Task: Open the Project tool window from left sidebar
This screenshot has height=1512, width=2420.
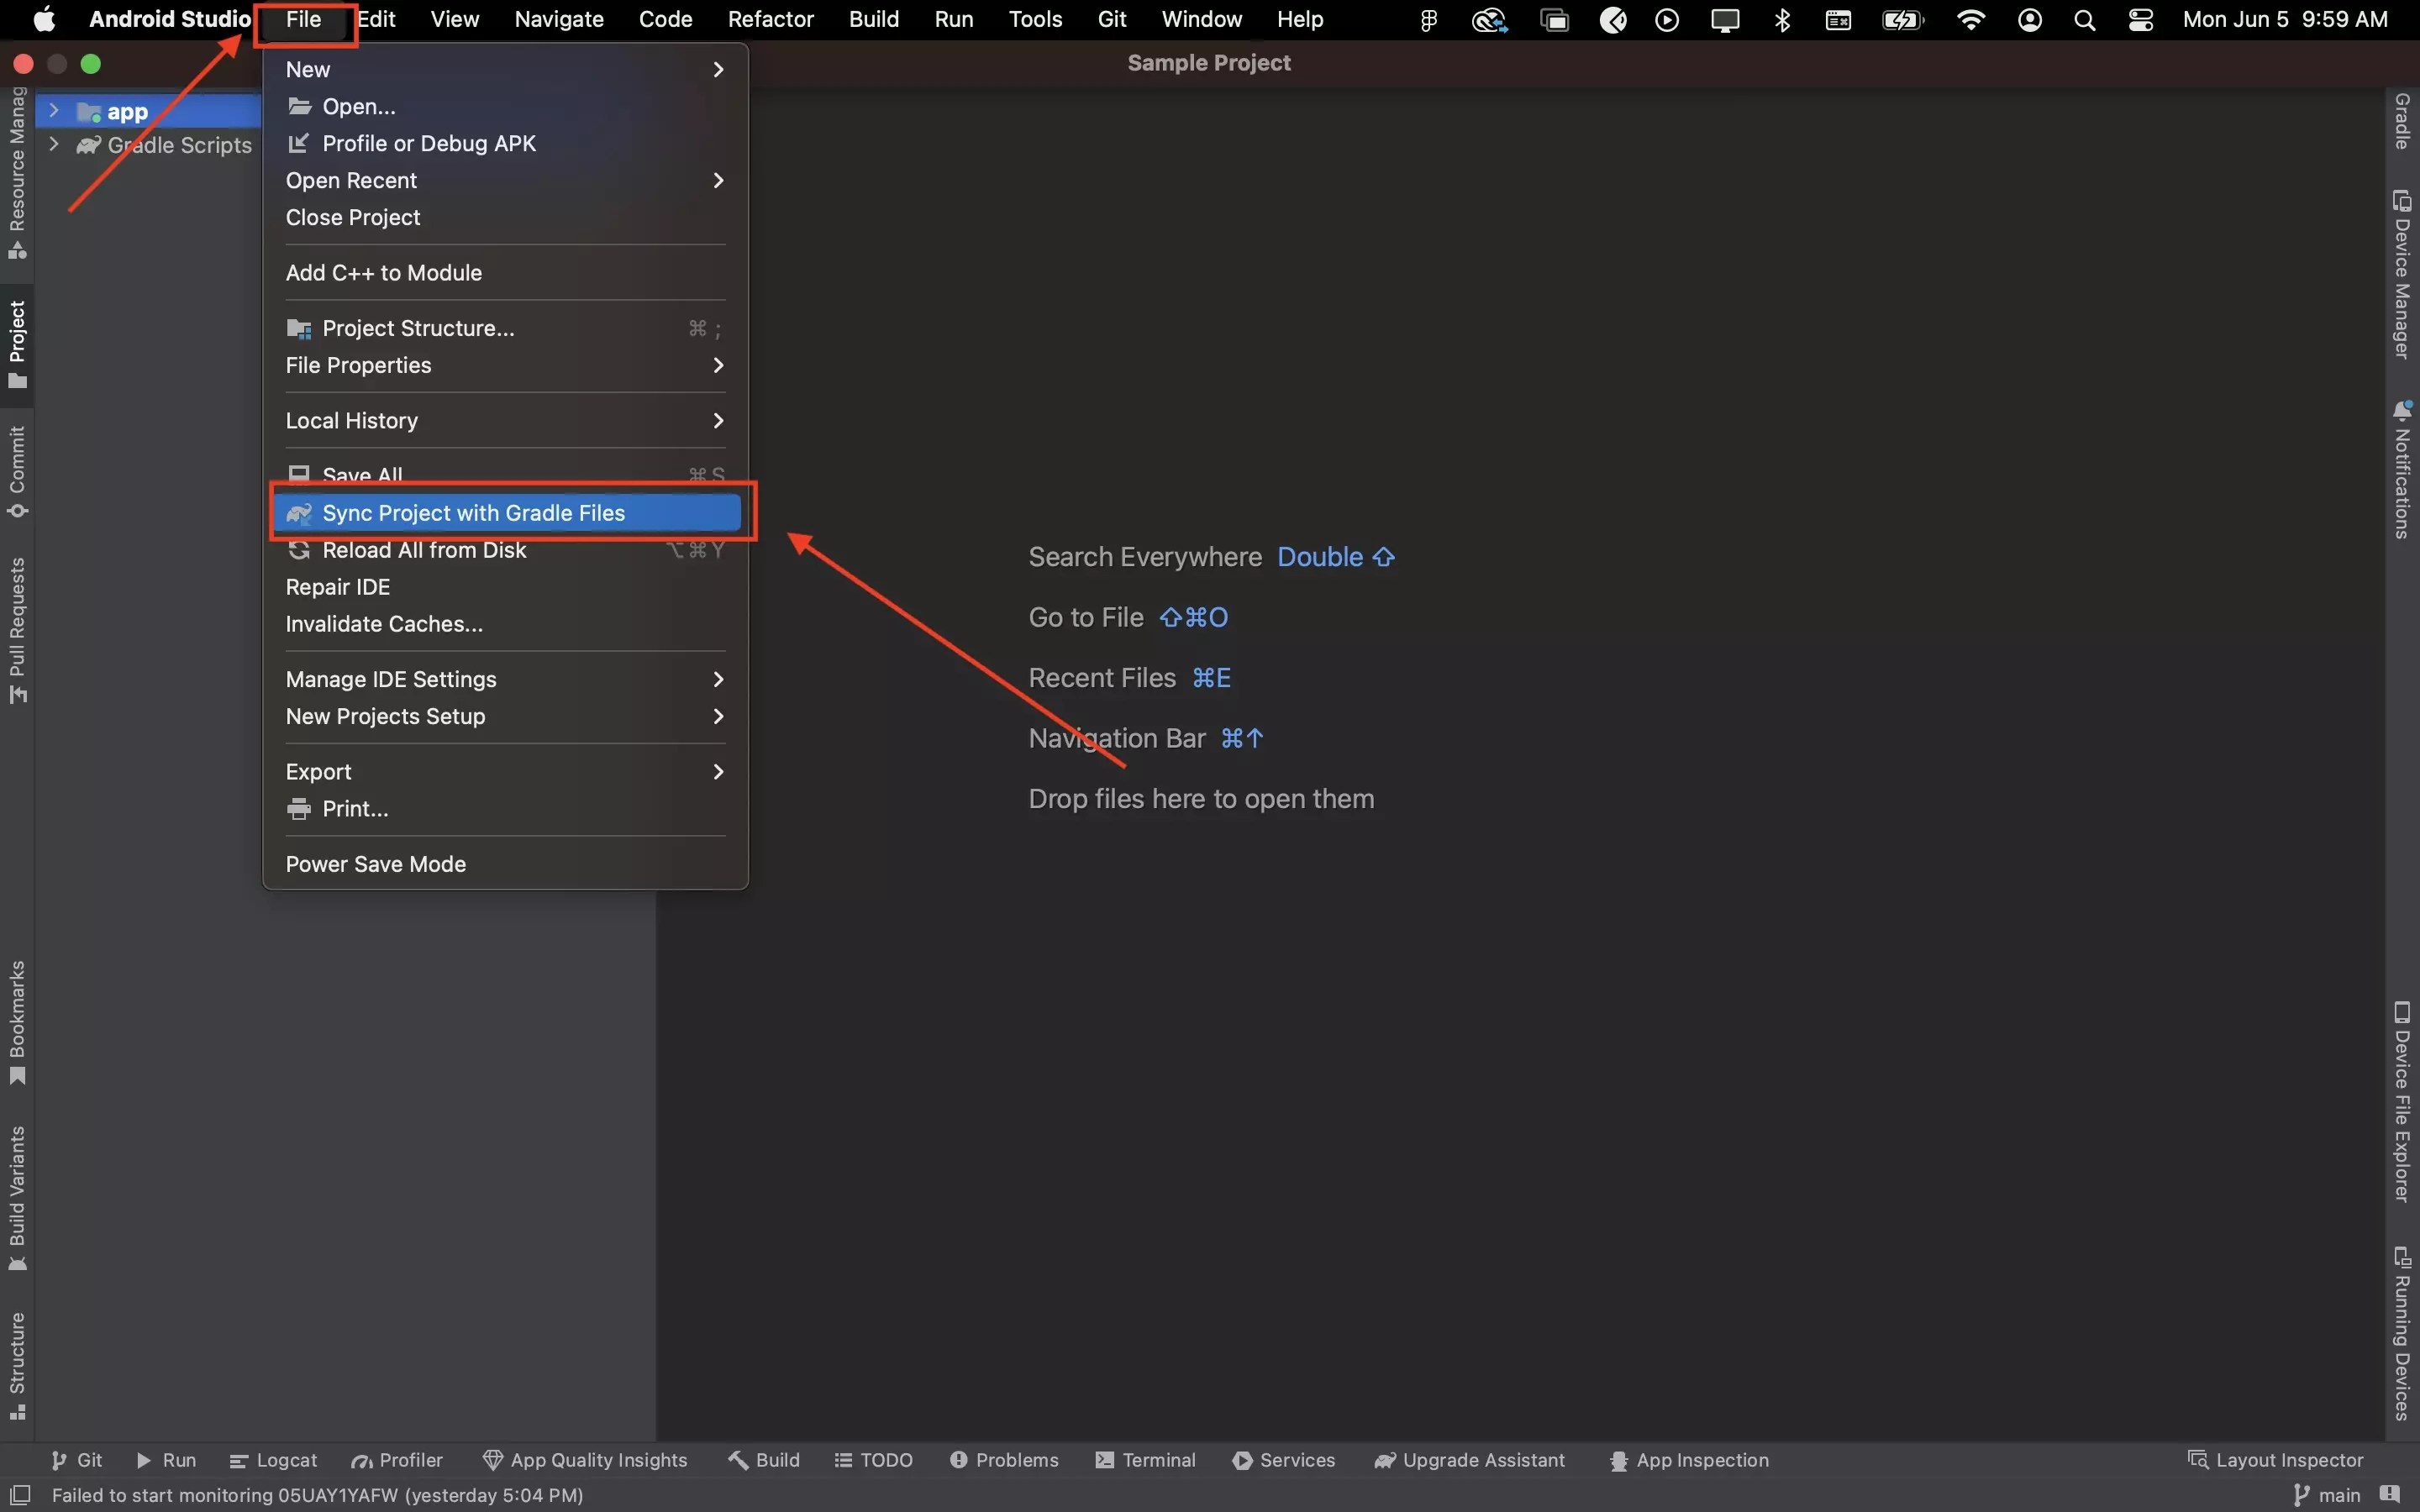Action: pos(17,344)
